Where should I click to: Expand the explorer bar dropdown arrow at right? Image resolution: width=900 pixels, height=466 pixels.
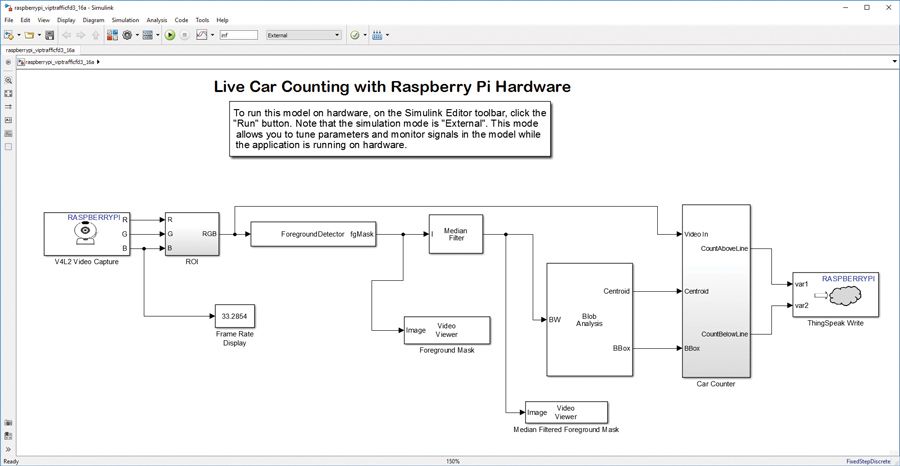[892, 62]
